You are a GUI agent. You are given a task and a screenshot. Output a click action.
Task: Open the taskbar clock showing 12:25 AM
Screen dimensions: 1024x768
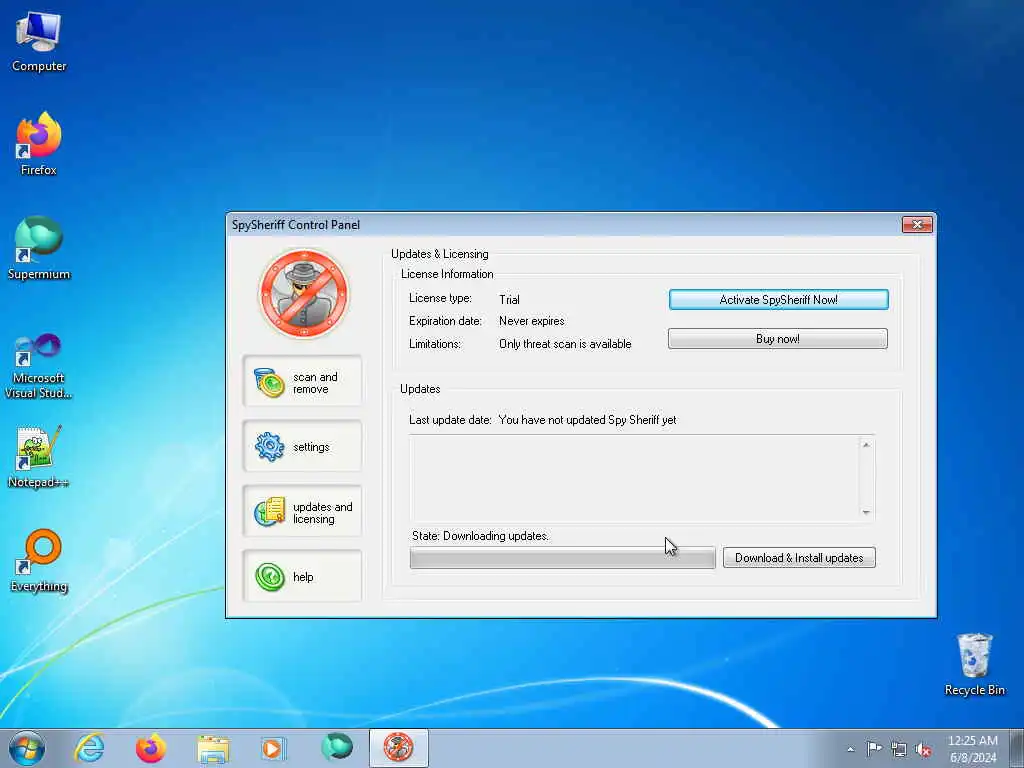[x=972, y=749]
